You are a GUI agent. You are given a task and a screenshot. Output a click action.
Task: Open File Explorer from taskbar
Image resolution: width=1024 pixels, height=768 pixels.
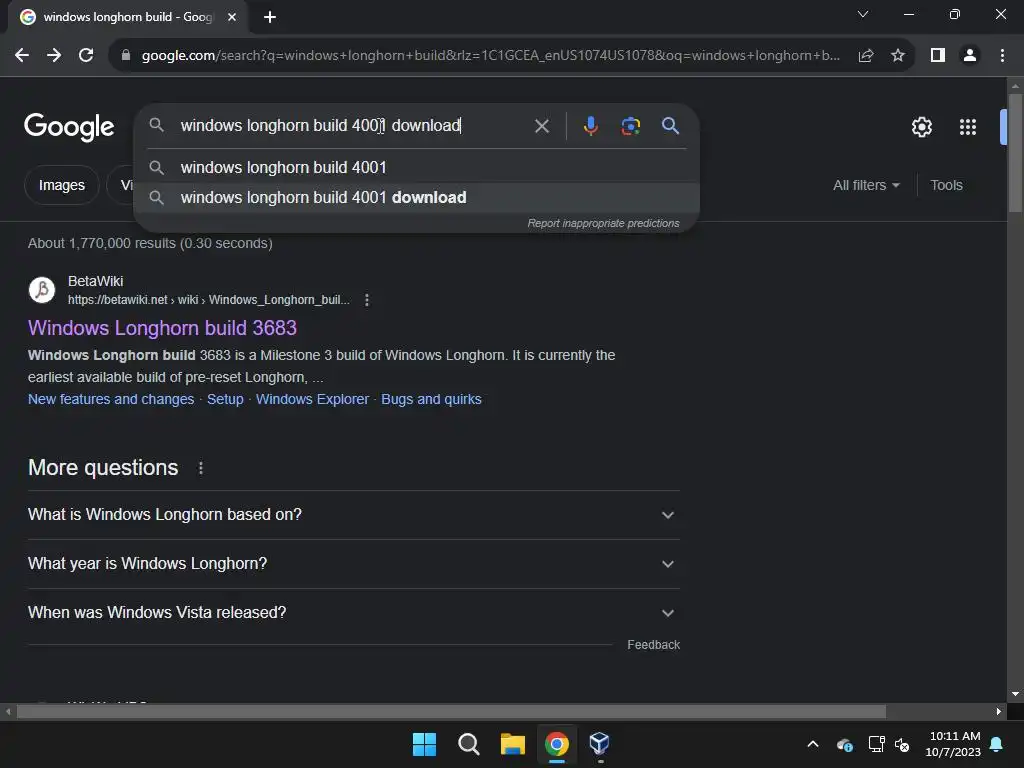(513, 744)
